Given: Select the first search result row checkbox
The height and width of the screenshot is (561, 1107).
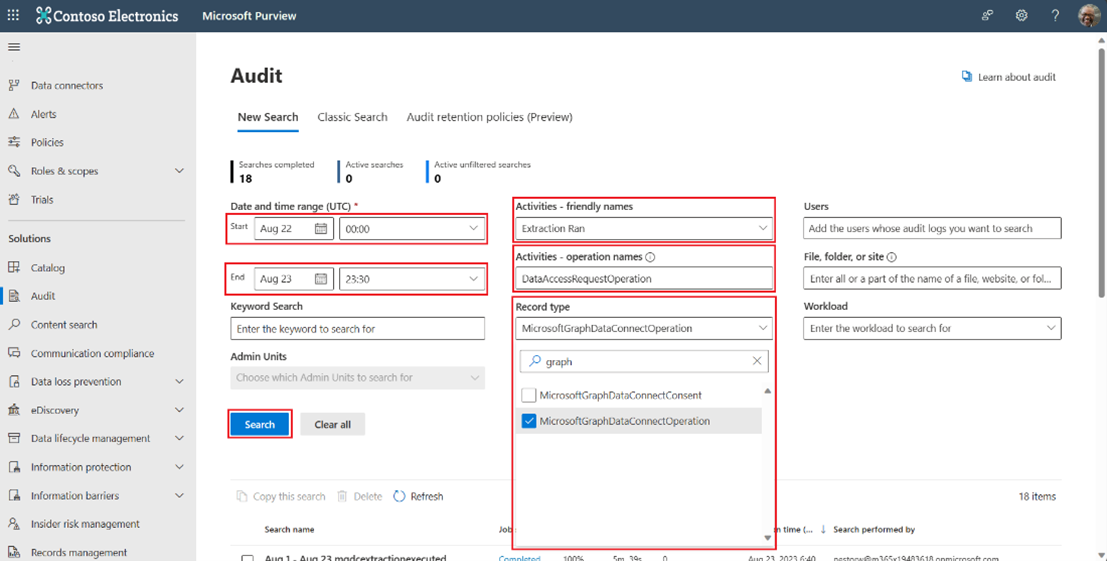Looking at the screenshot, I should (247, 558).
